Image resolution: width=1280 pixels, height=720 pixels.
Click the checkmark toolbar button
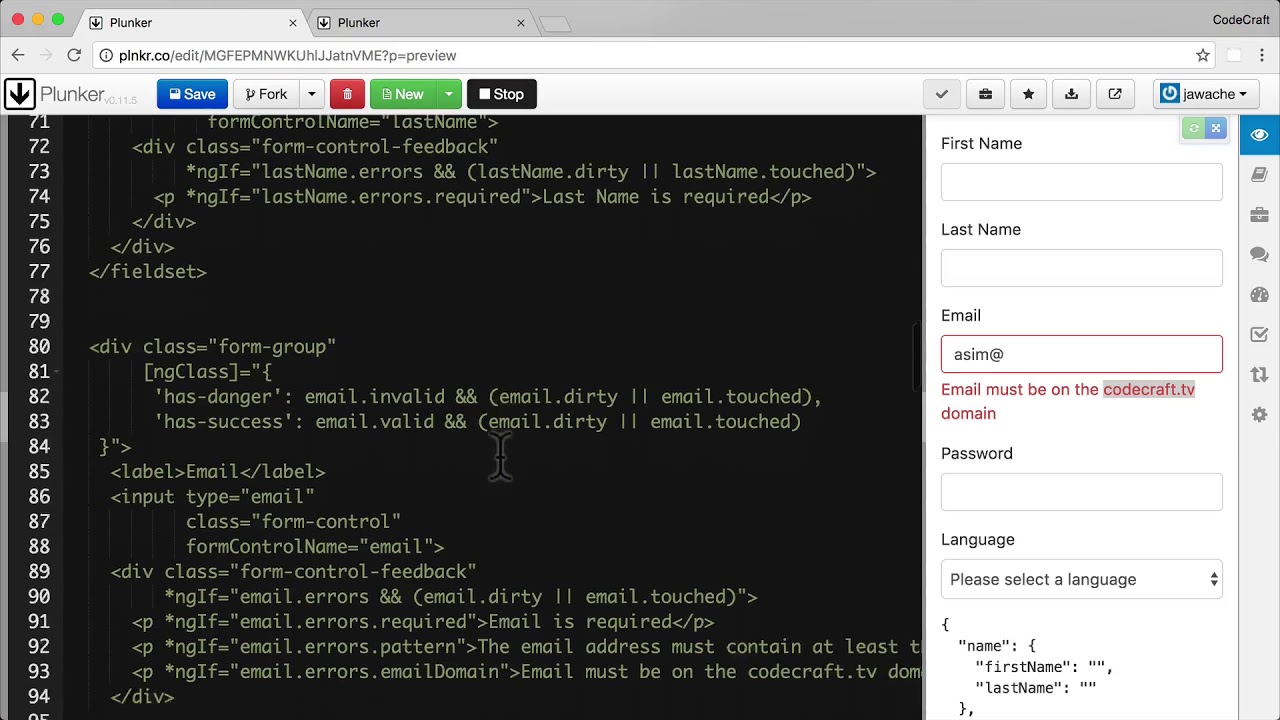941,94
